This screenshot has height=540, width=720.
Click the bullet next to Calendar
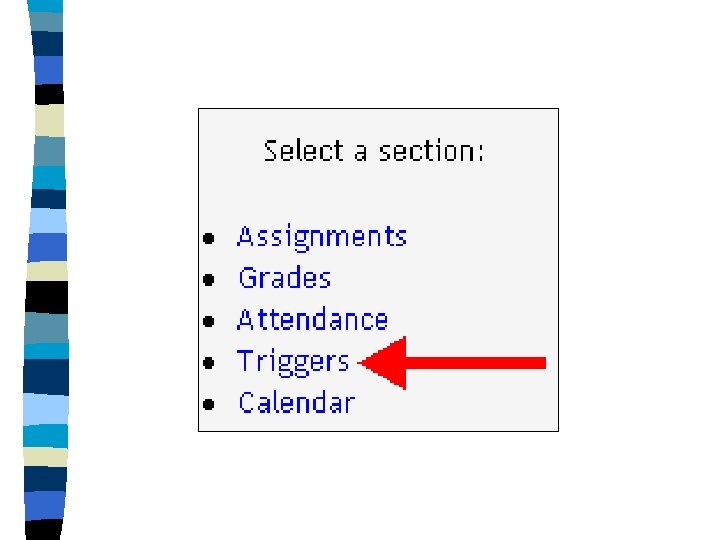208,405
